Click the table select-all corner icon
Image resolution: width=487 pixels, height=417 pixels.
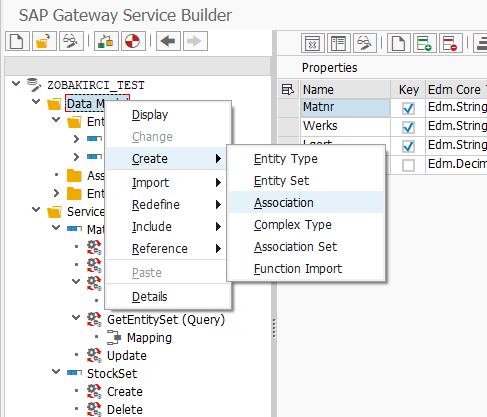click(288, 89)
